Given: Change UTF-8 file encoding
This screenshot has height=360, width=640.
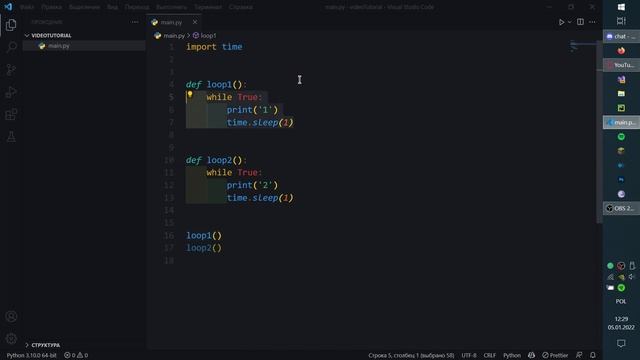Looking at the screenshot, I should tap(469, 355).
